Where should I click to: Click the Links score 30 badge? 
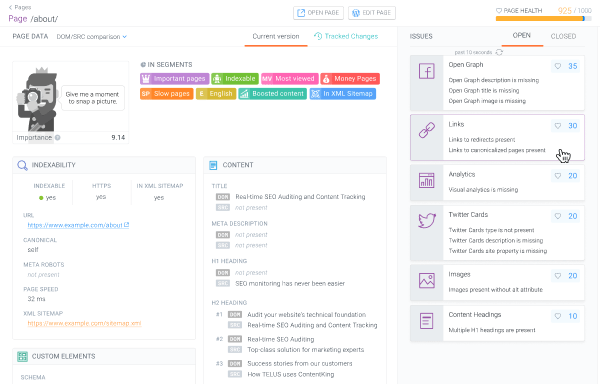pyautogui.click(x=567, y=126)
